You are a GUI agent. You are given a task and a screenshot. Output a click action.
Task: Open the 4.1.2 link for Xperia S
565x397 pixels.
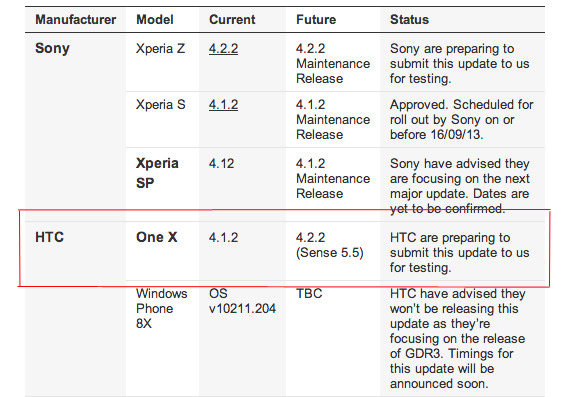pos(223,105)
